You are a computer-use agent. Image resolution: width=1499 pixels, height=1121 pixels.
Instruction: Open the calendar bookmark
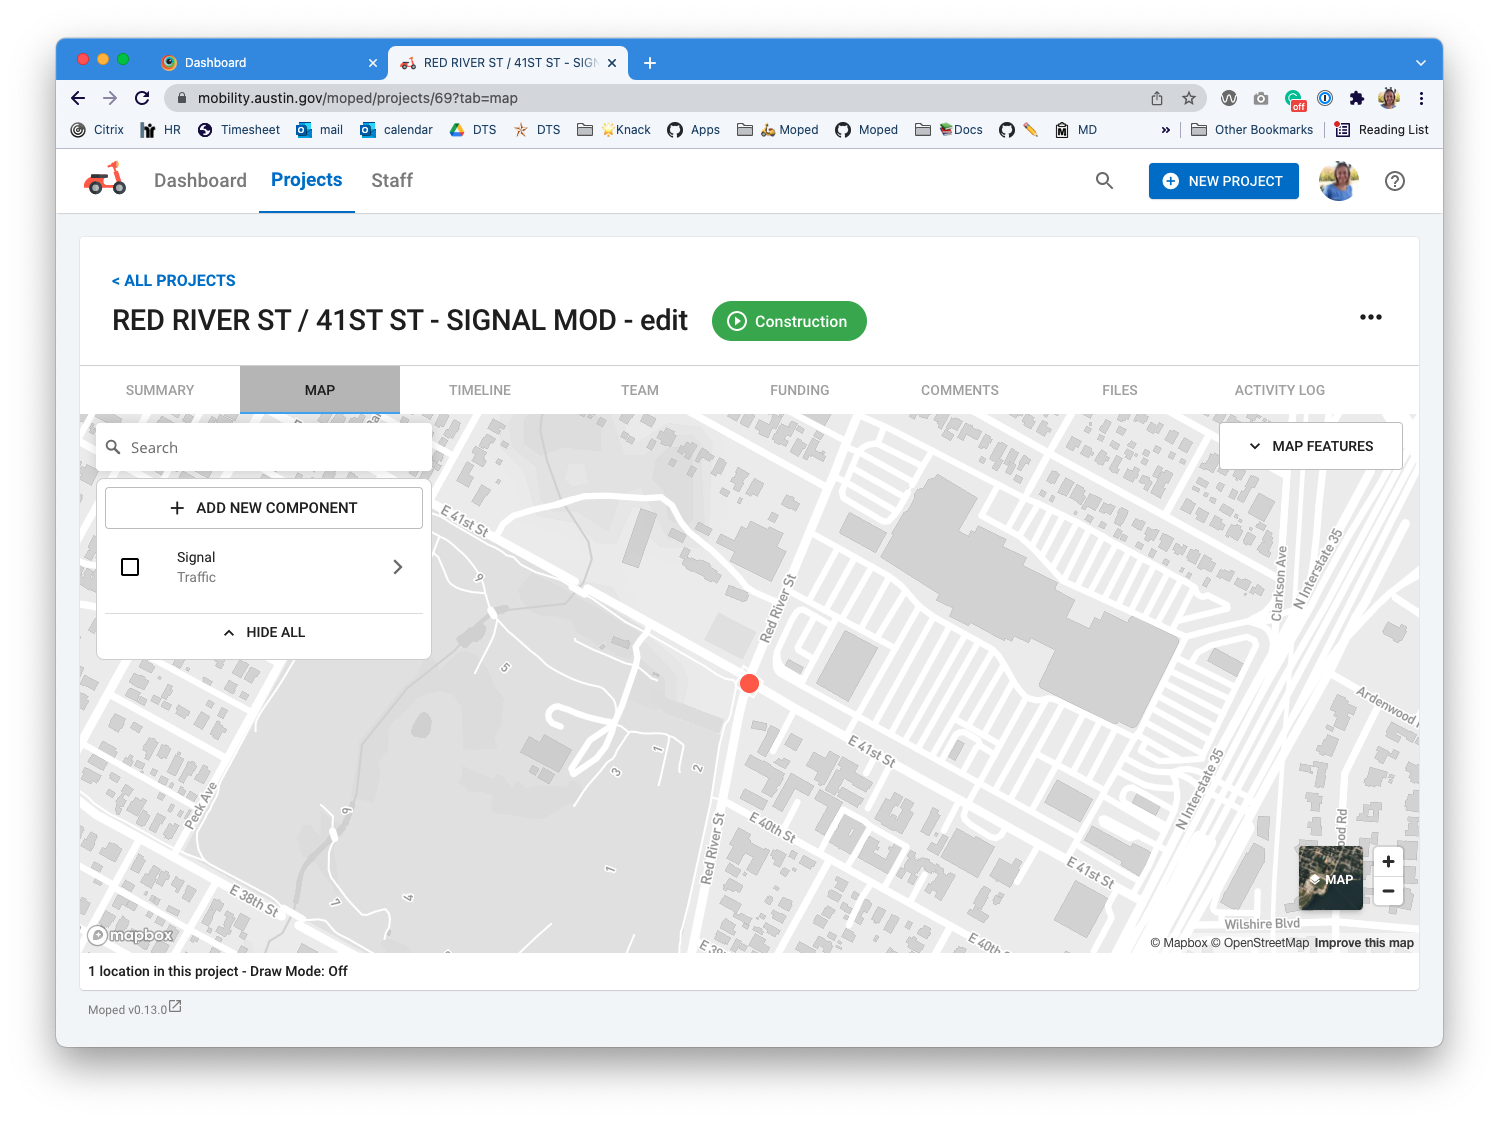(x=396, y=130)
